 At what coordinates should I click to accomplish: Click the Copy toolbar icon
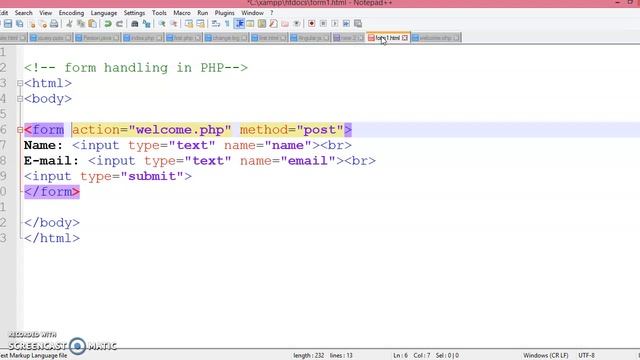point(81,24)
